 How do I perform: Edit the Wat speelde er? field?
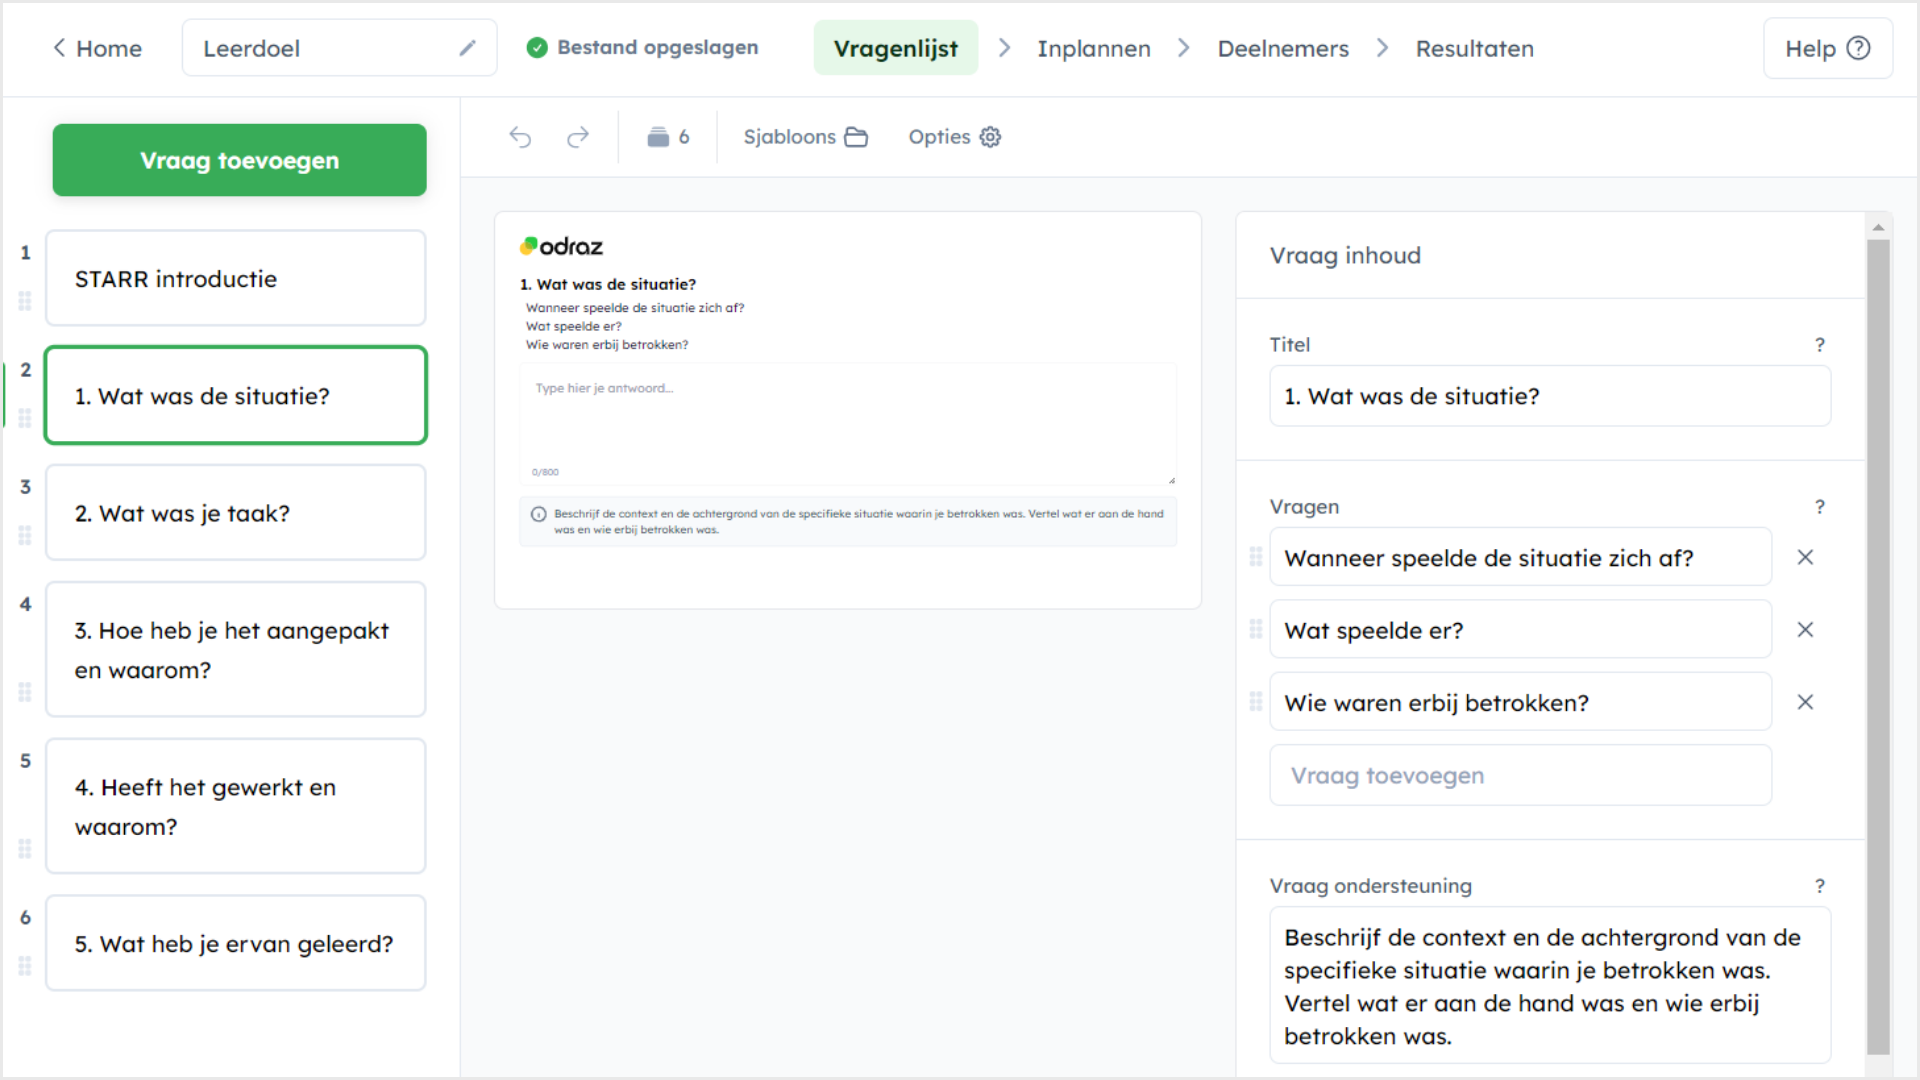tap(1520, 630)
